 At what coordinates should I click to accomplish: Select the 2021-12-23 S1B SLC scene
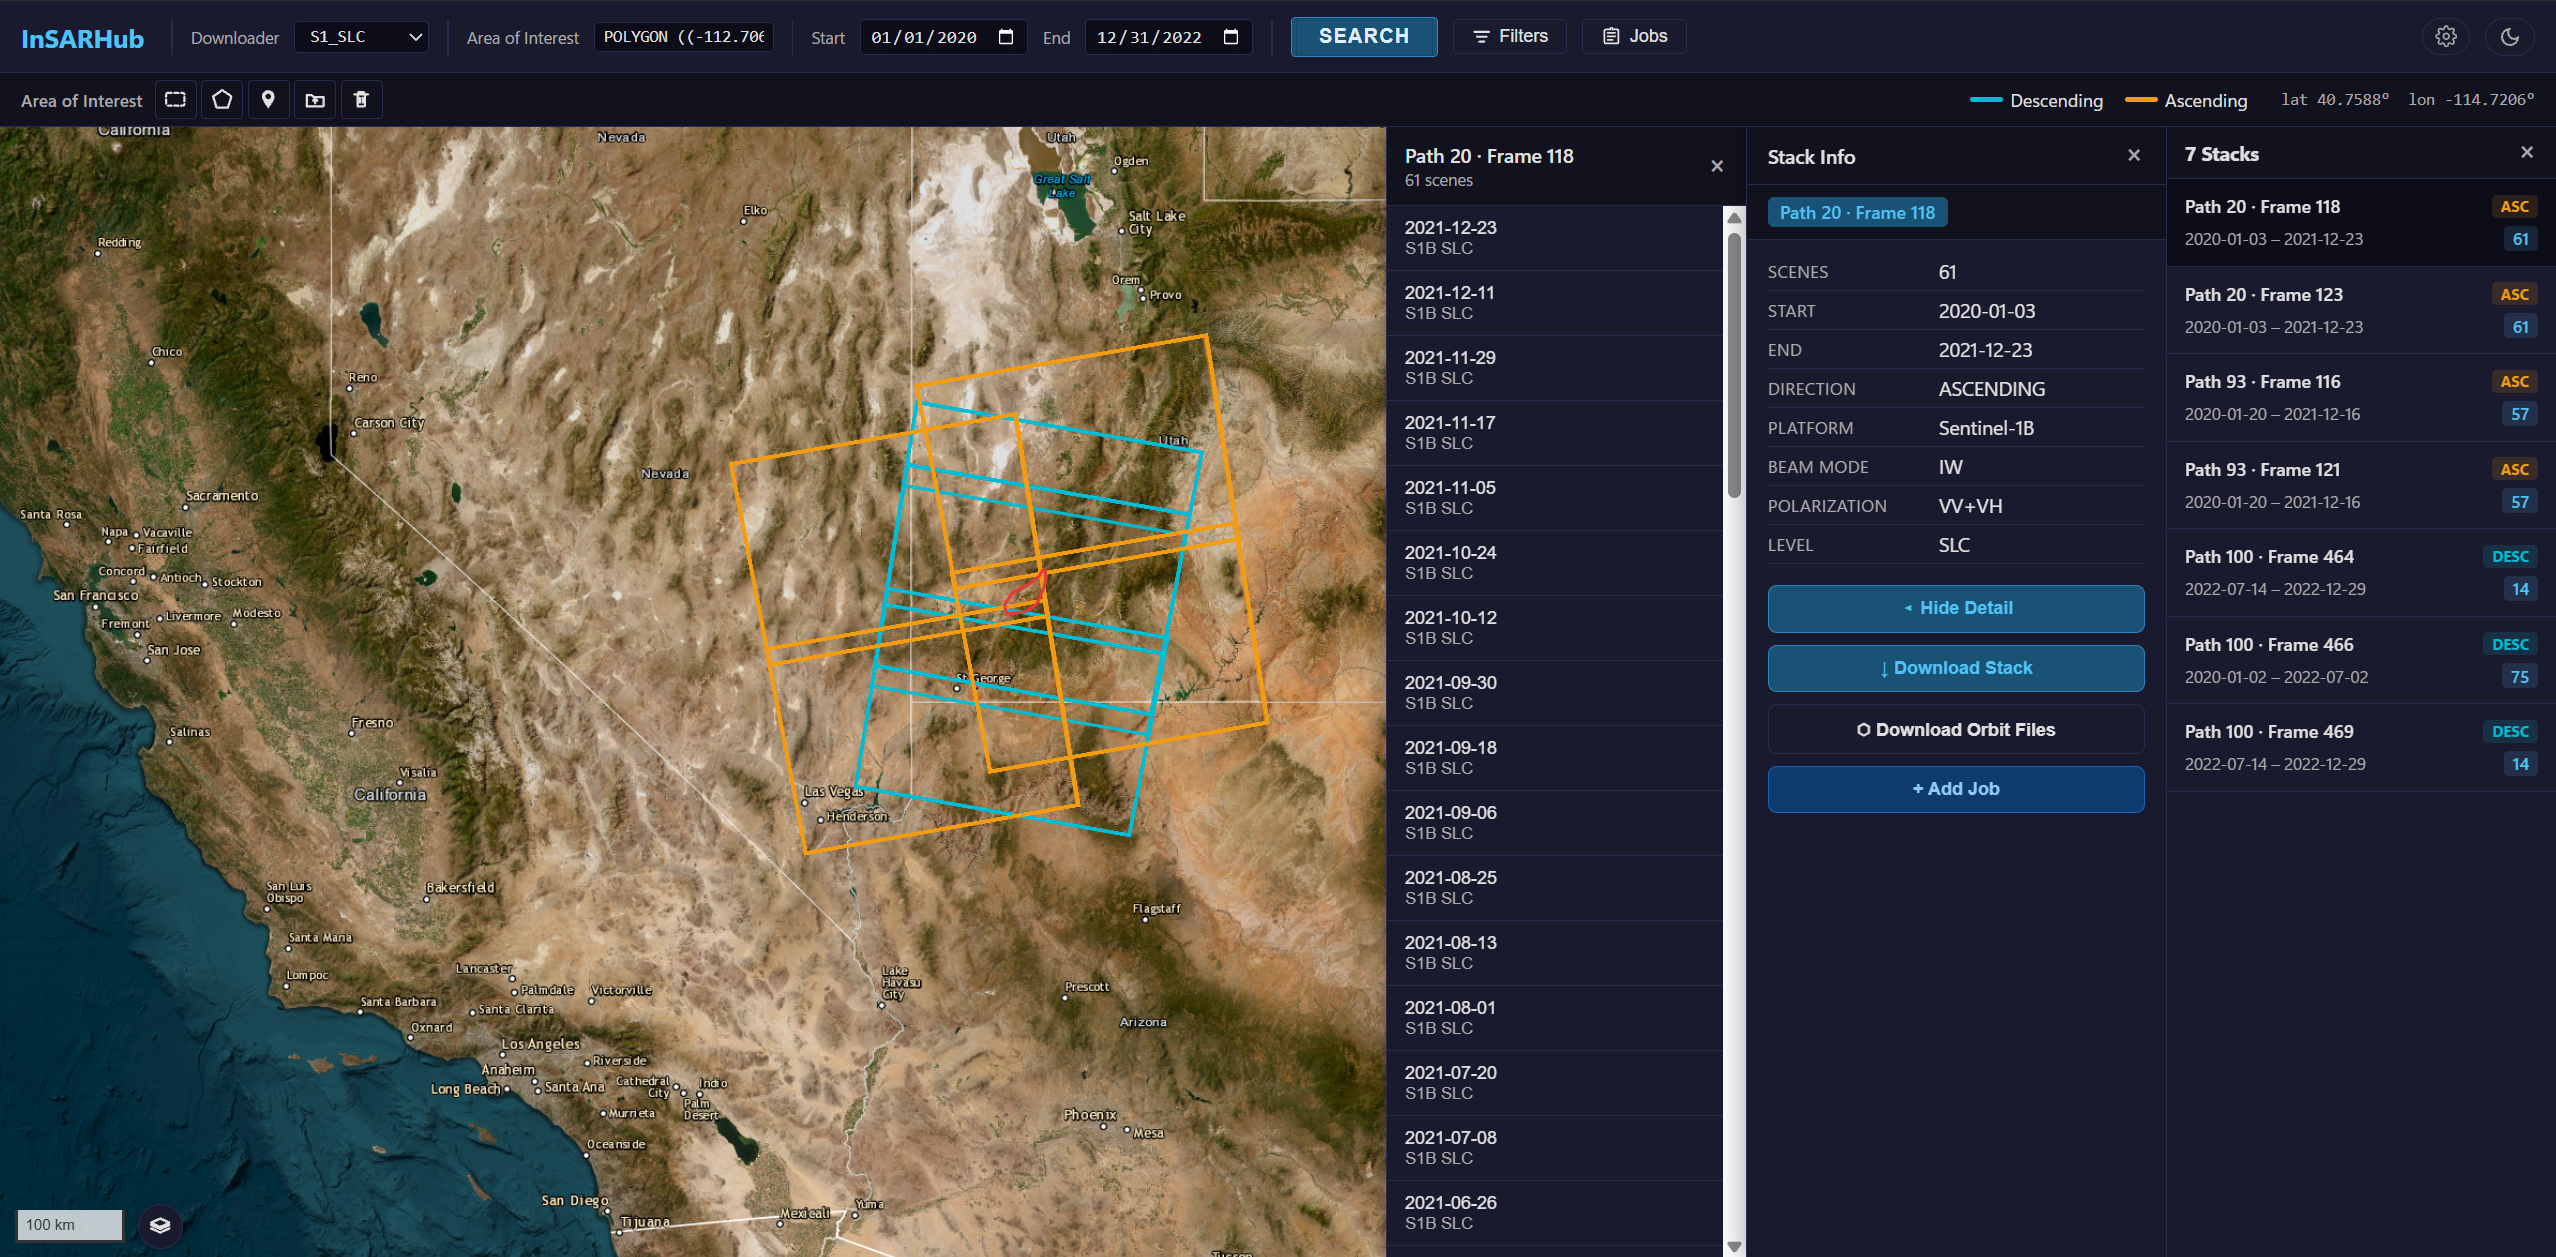[1554, 238]
